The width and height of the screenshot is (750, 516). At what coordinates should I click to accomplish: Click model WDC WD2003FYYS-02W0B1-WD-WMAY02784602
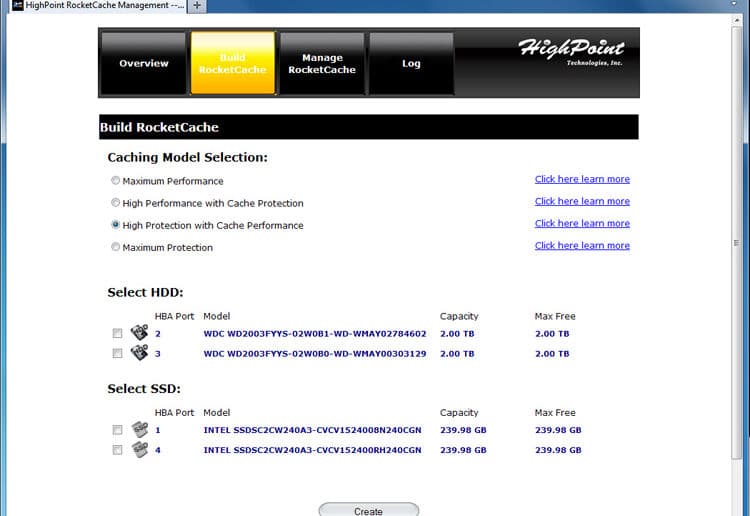coord(315,334)
